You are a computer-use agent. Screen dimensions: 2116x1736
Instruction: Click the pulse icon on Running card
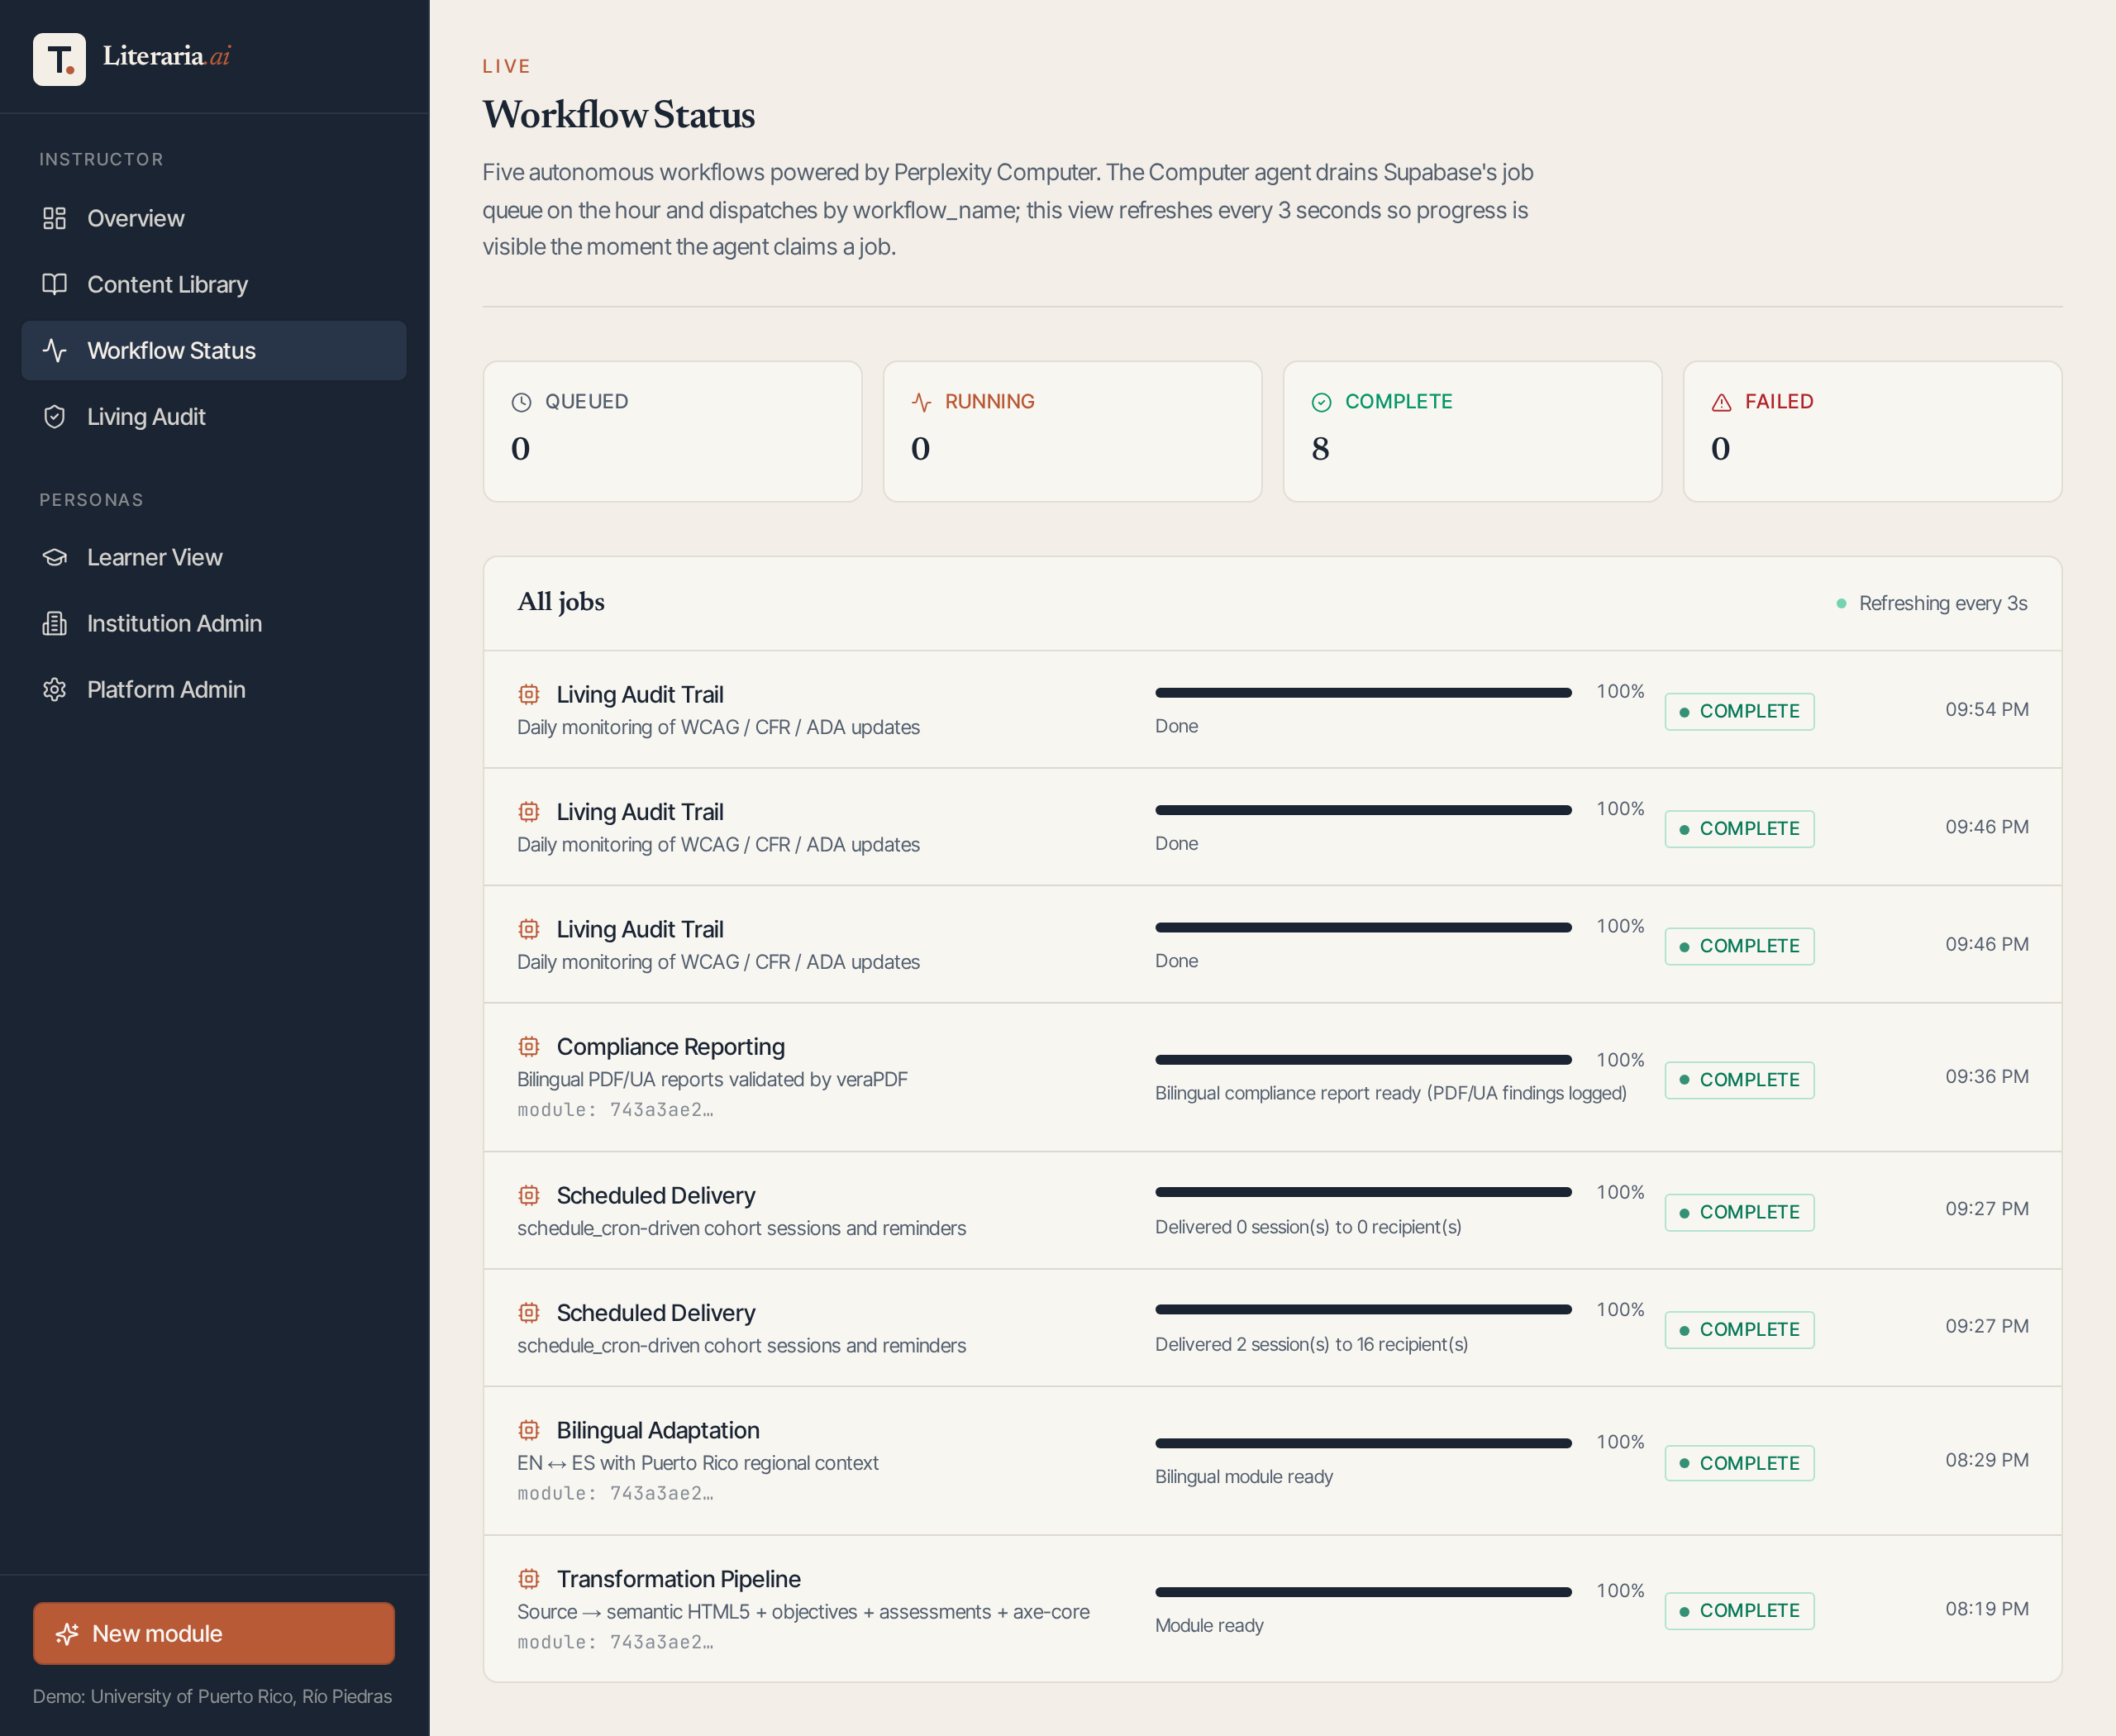(921, 402)
